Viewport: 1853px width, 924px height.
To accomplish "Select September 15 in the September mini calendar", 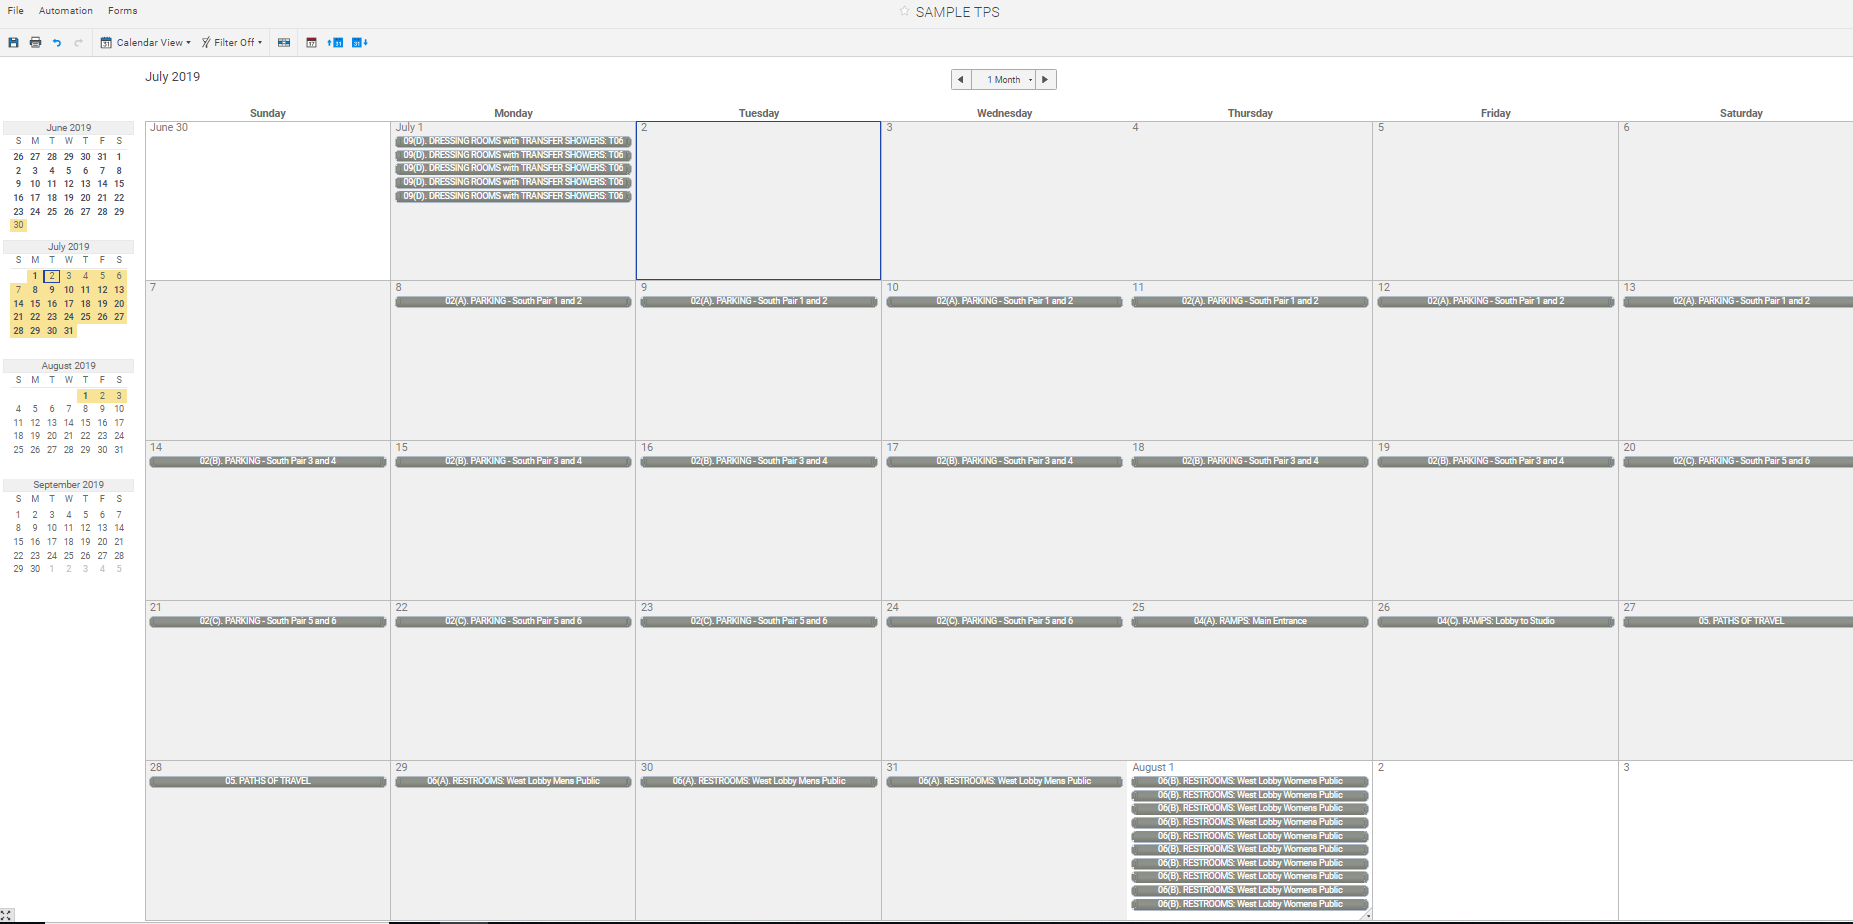I will 18,542.
